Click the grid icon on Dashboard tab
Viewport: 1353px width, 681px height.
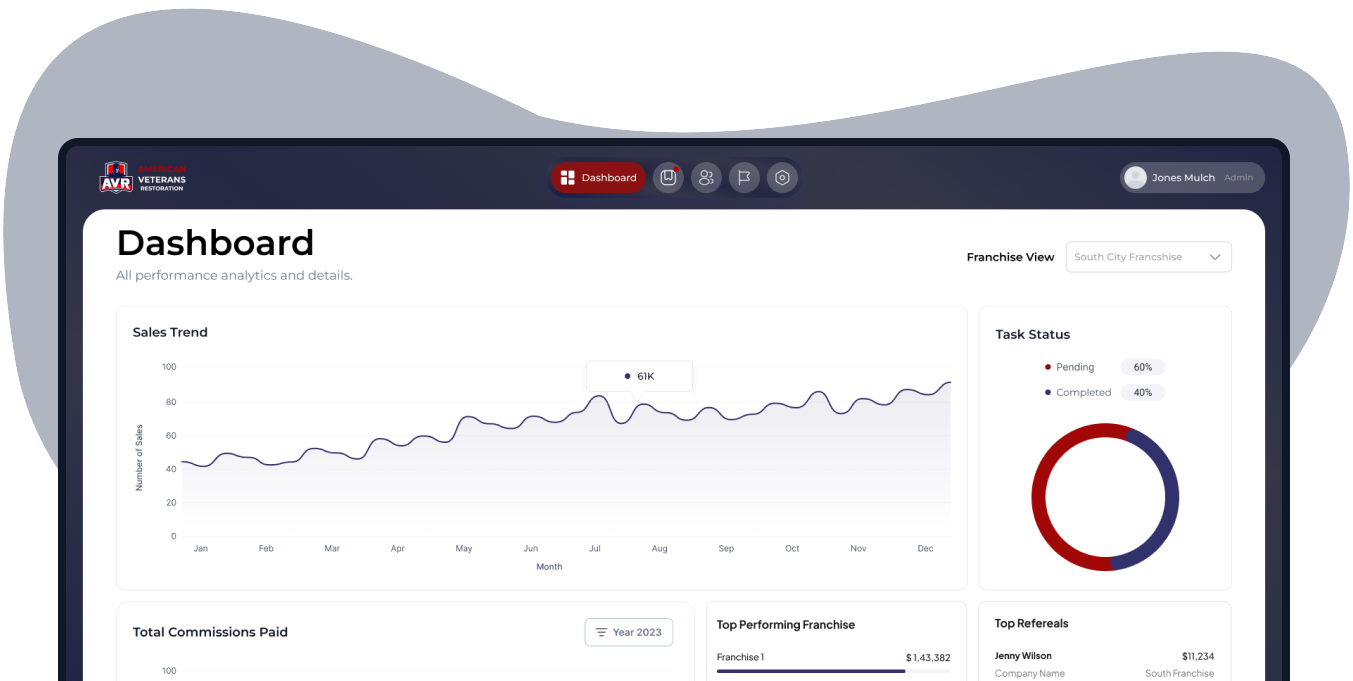pyautogui.click(x=567, y=178)
